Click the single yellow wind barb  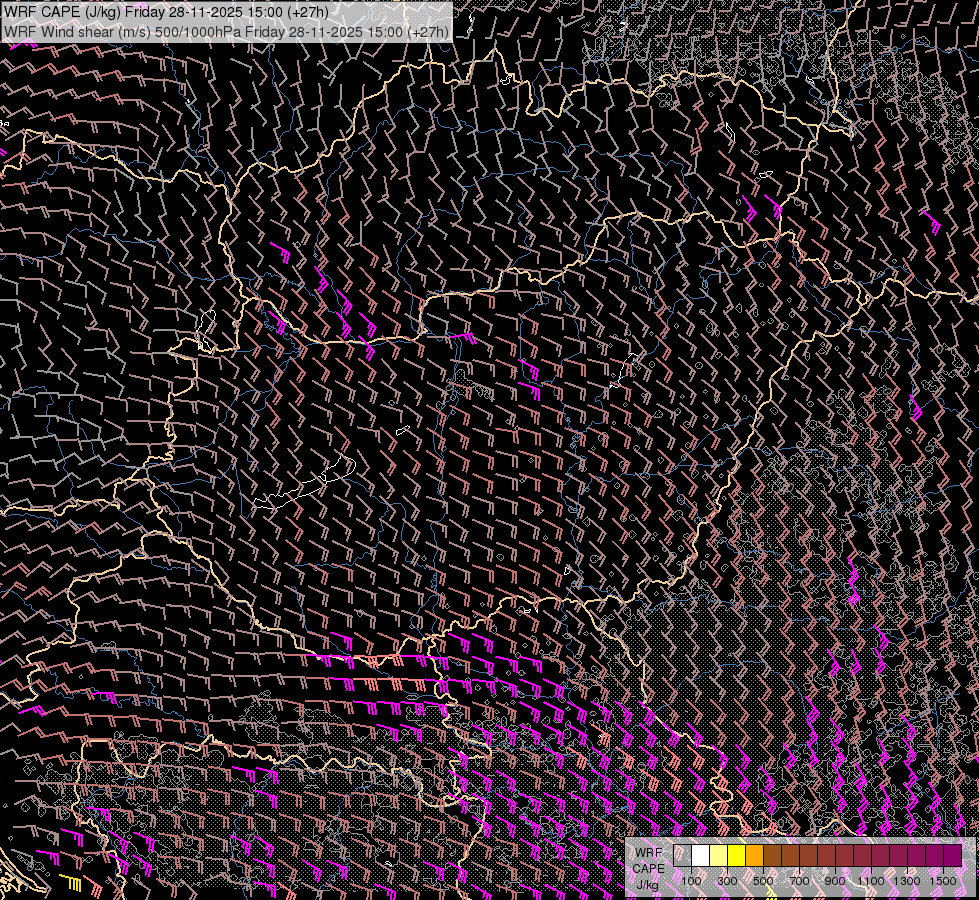[70, 883]
